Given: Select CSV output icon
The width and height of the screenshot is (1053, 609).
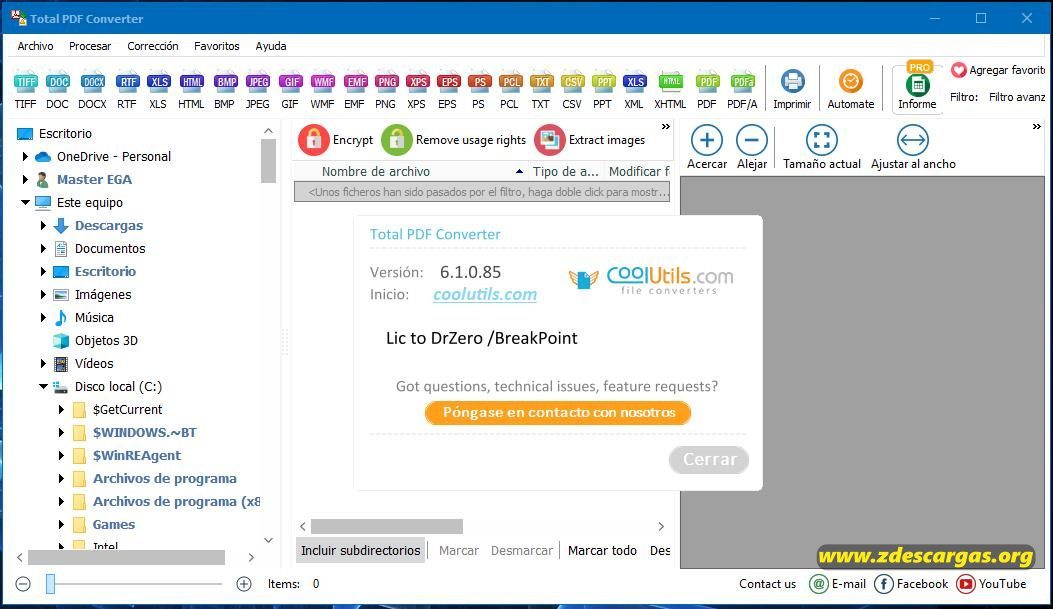Looking at the screenshot, I should 572,89.
